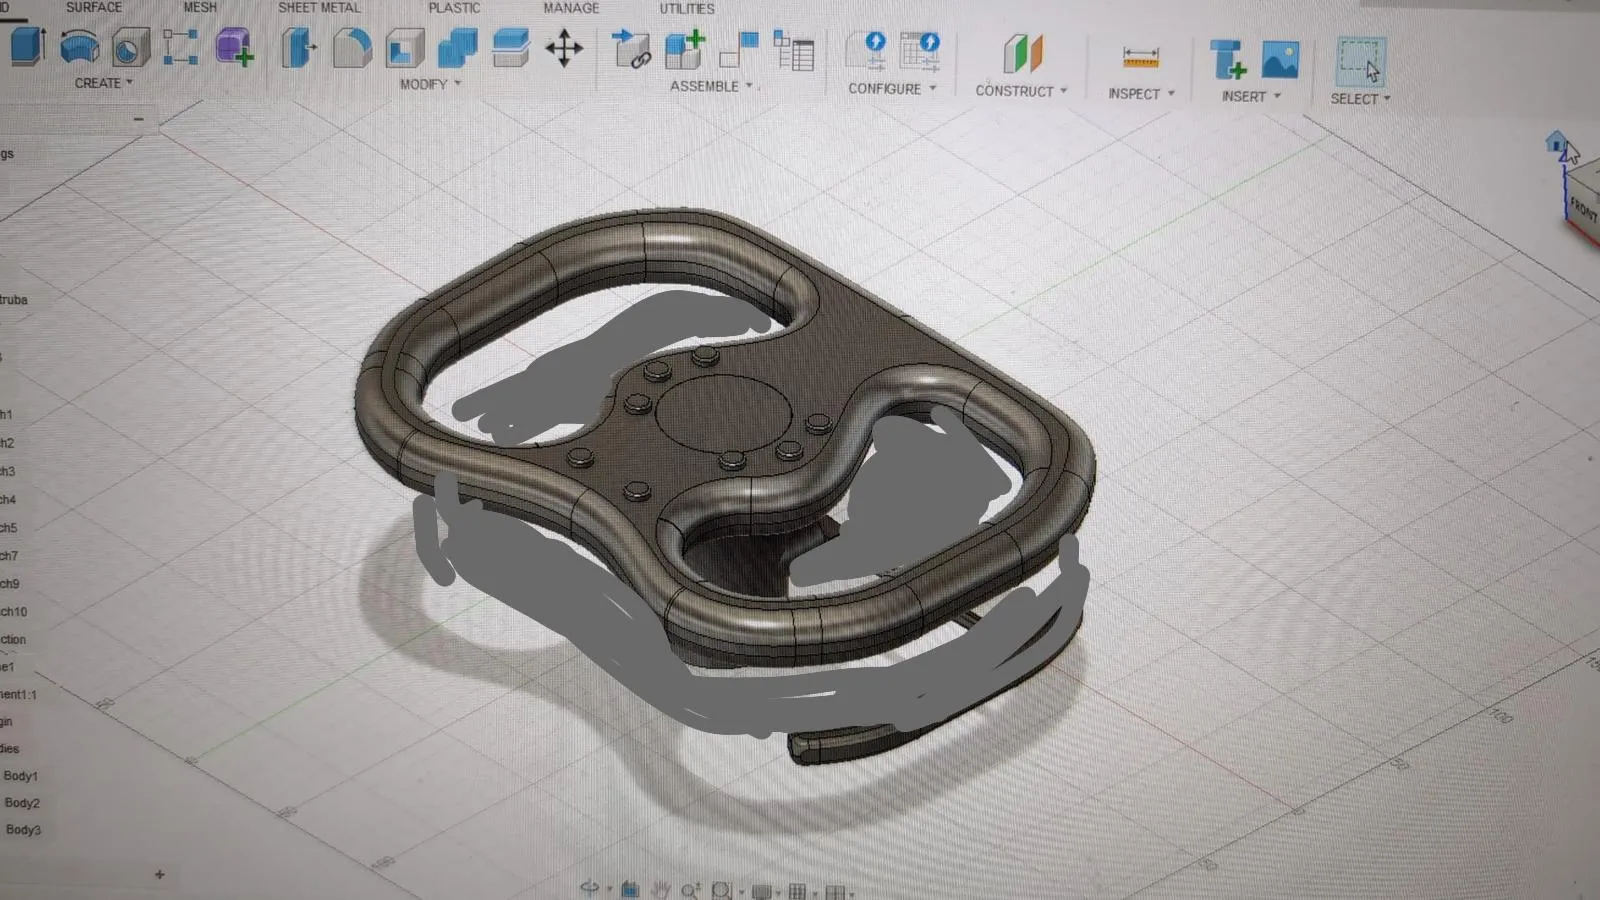Click the plus button below the browser

[159, 874]
